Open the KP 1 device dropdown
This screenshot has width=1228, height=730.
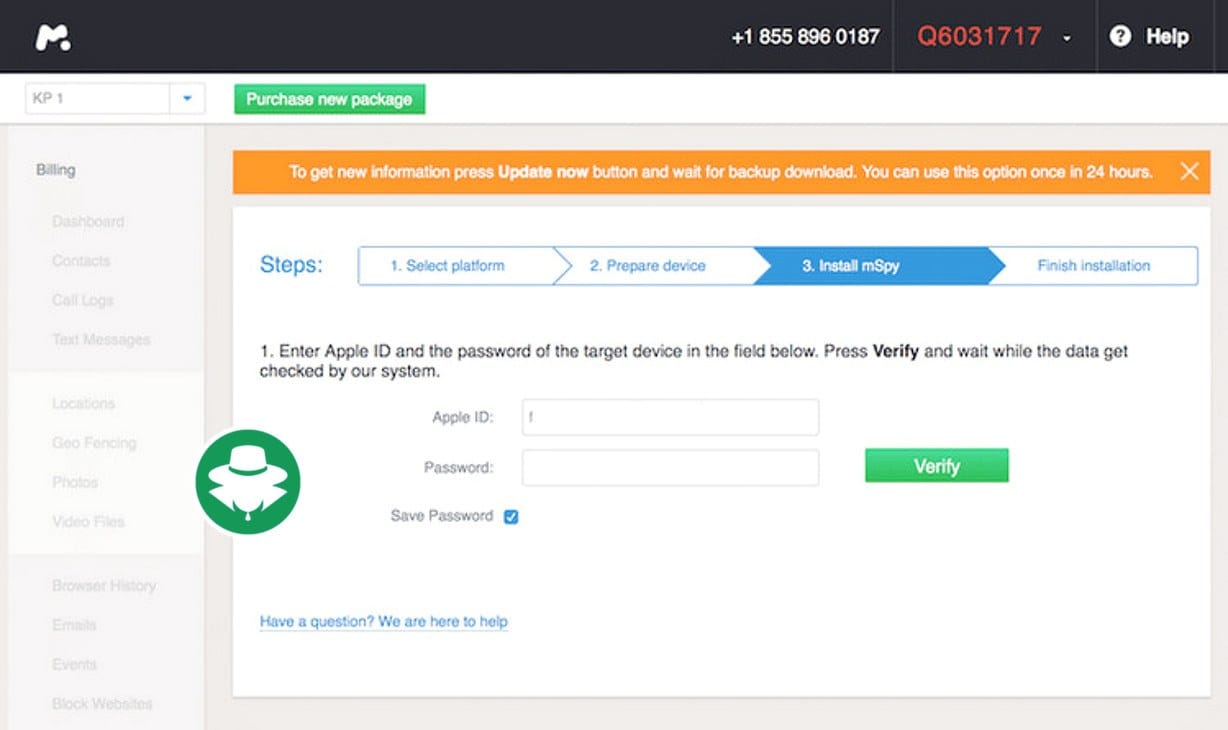[186, 99]
